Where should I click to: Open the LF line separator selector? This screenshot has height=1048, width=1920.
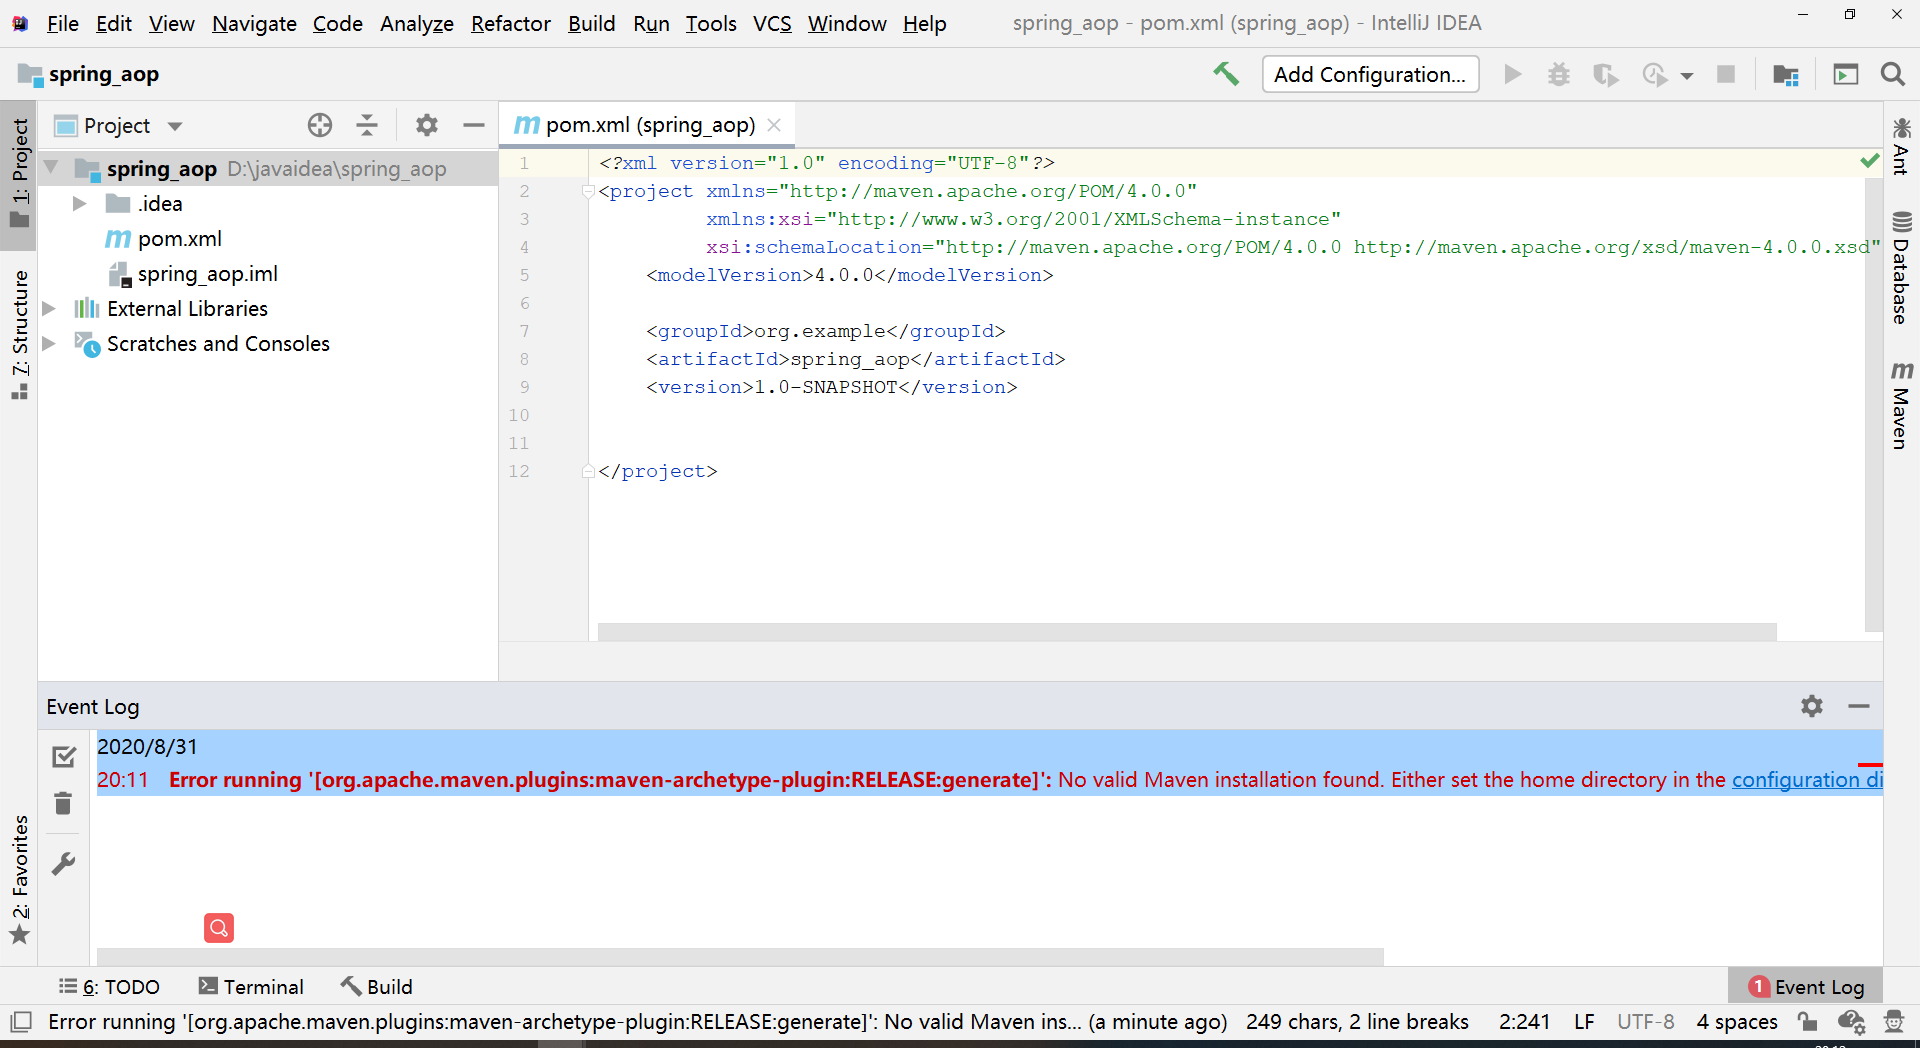[1584, 1022]
